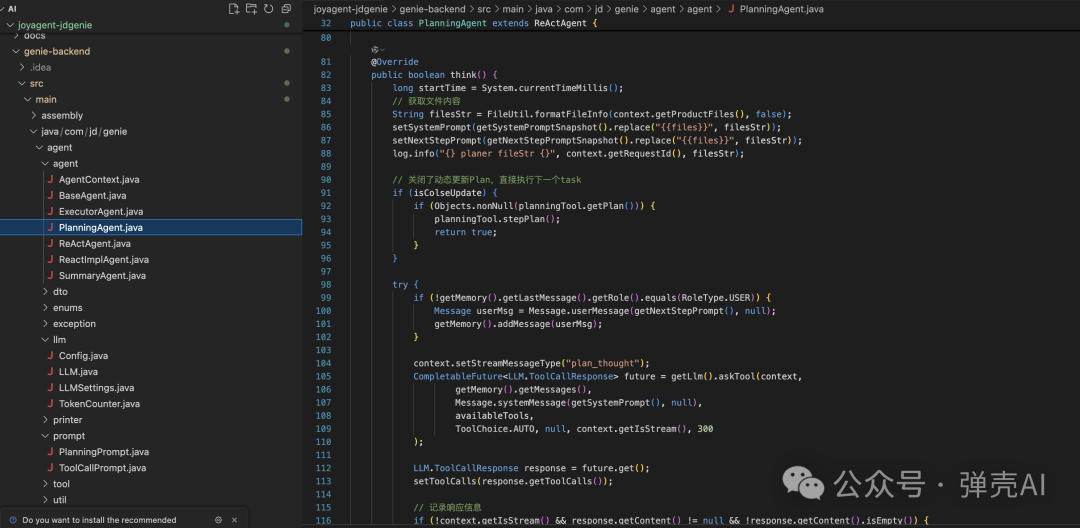Expand the util folder
The height and width of the screenshot is (528, 1080).
tap(45, 500)
